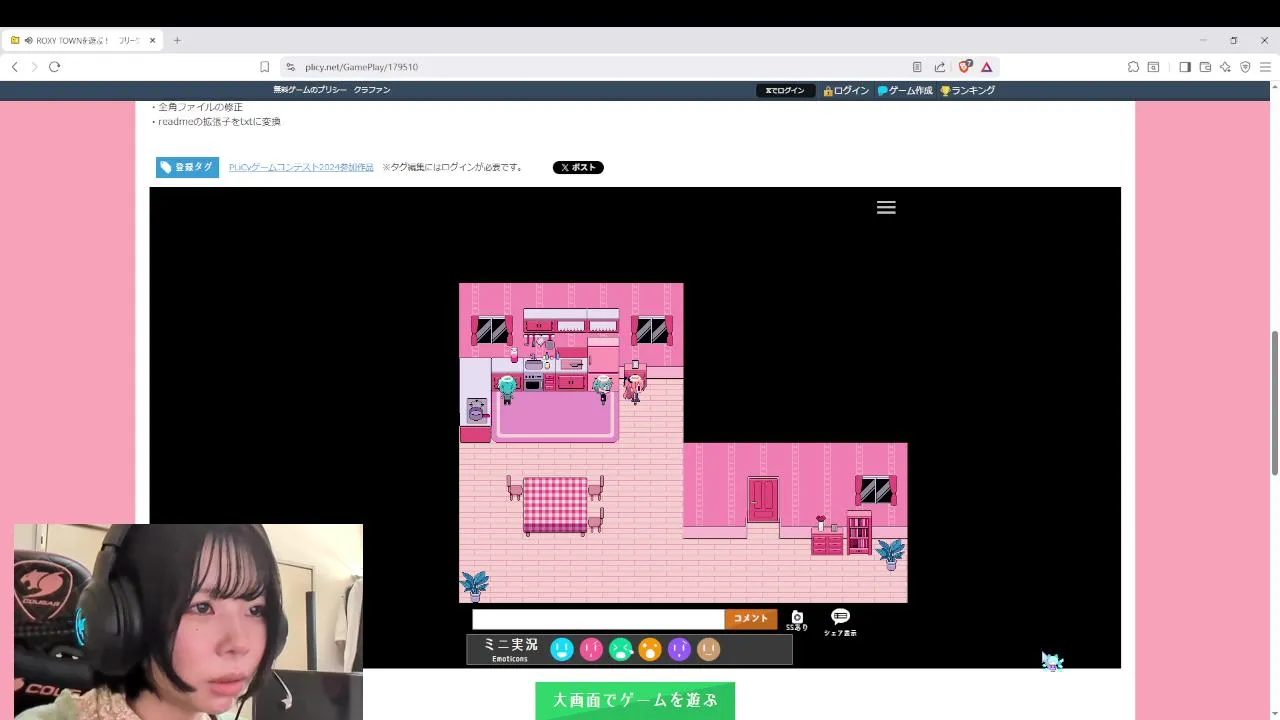Open the ゲーム作成 menu item
This screenshot has height=720, width=1280.
pyautogui.click(x=905, y=90)
